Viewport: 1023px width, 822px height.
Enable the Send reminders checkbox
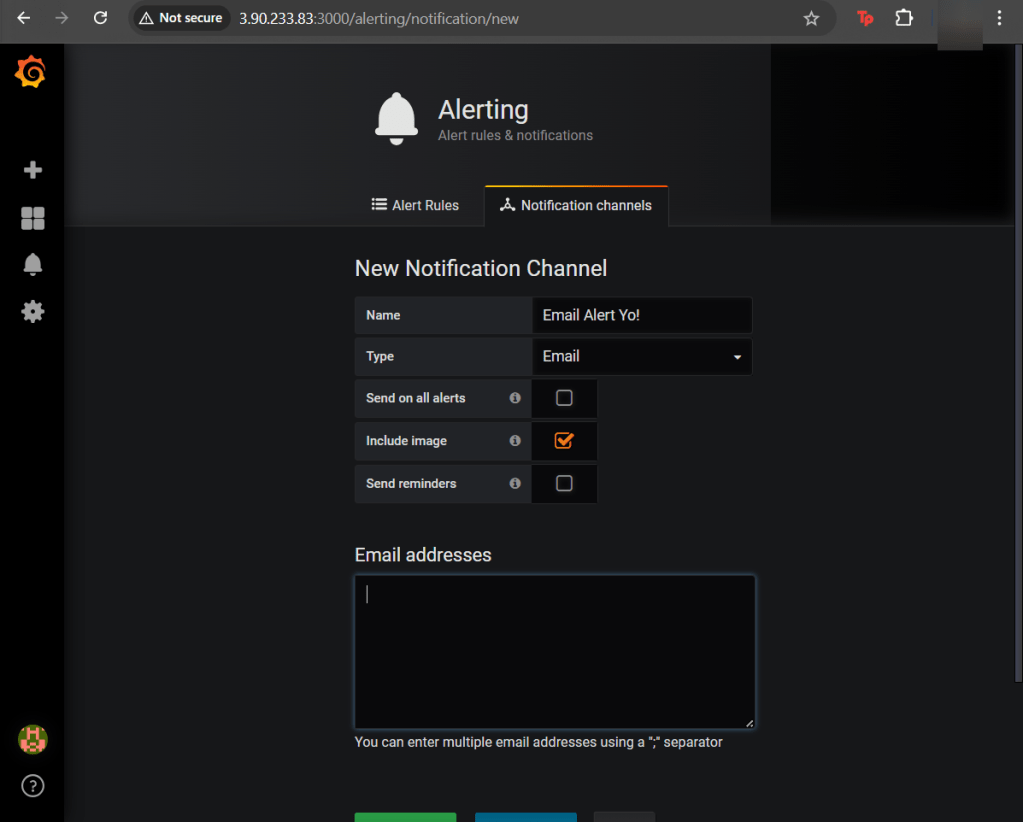coord(564,484)
